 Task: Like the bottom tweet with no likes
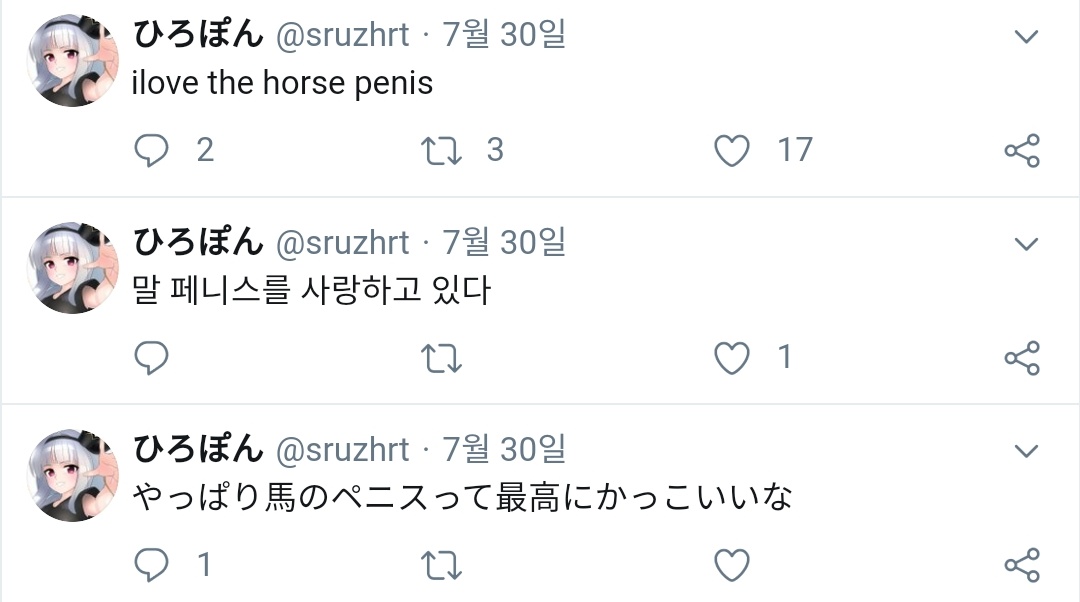[x=732, y=566]
